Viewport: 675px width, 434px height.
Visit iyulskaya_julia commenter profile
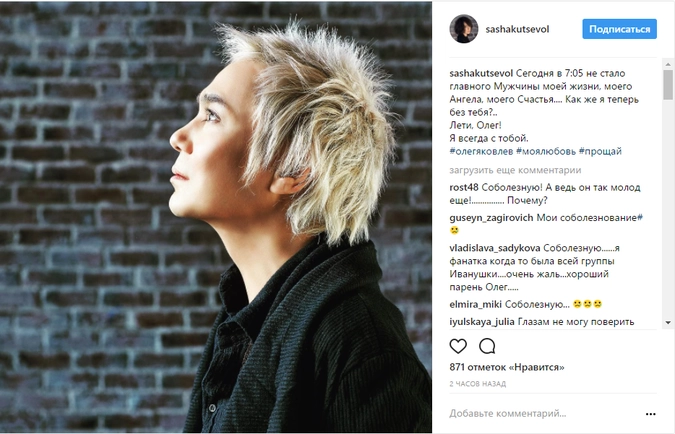coord(482,322)
